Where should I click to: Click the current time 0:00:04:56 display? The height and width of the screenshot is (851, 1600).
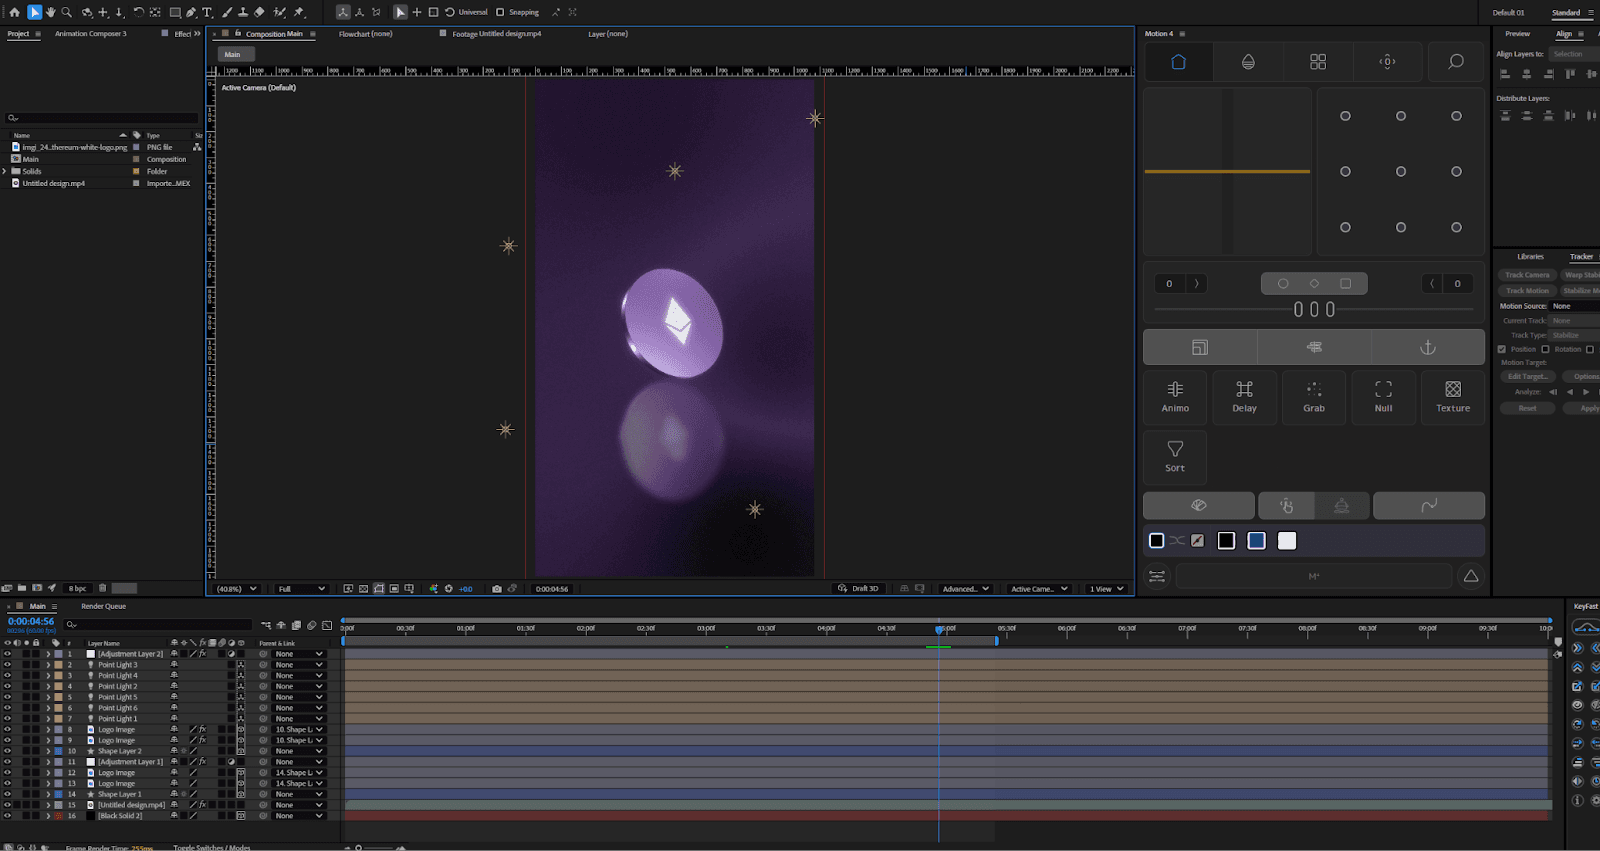pyautogui.click(x=31, y=621)
